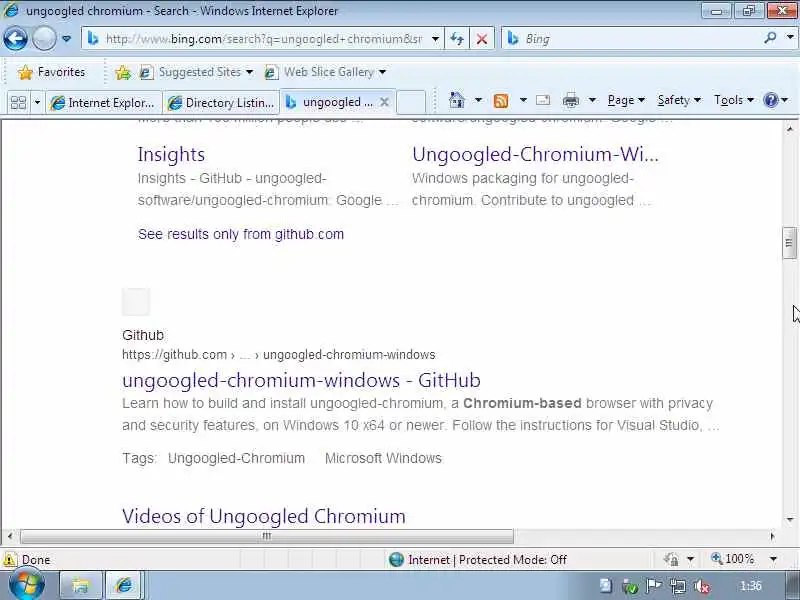The height and width of the screenshot is (600, 800).
Task: Expand the Home button dropdown arrow
Action: (x=478, y=100)
